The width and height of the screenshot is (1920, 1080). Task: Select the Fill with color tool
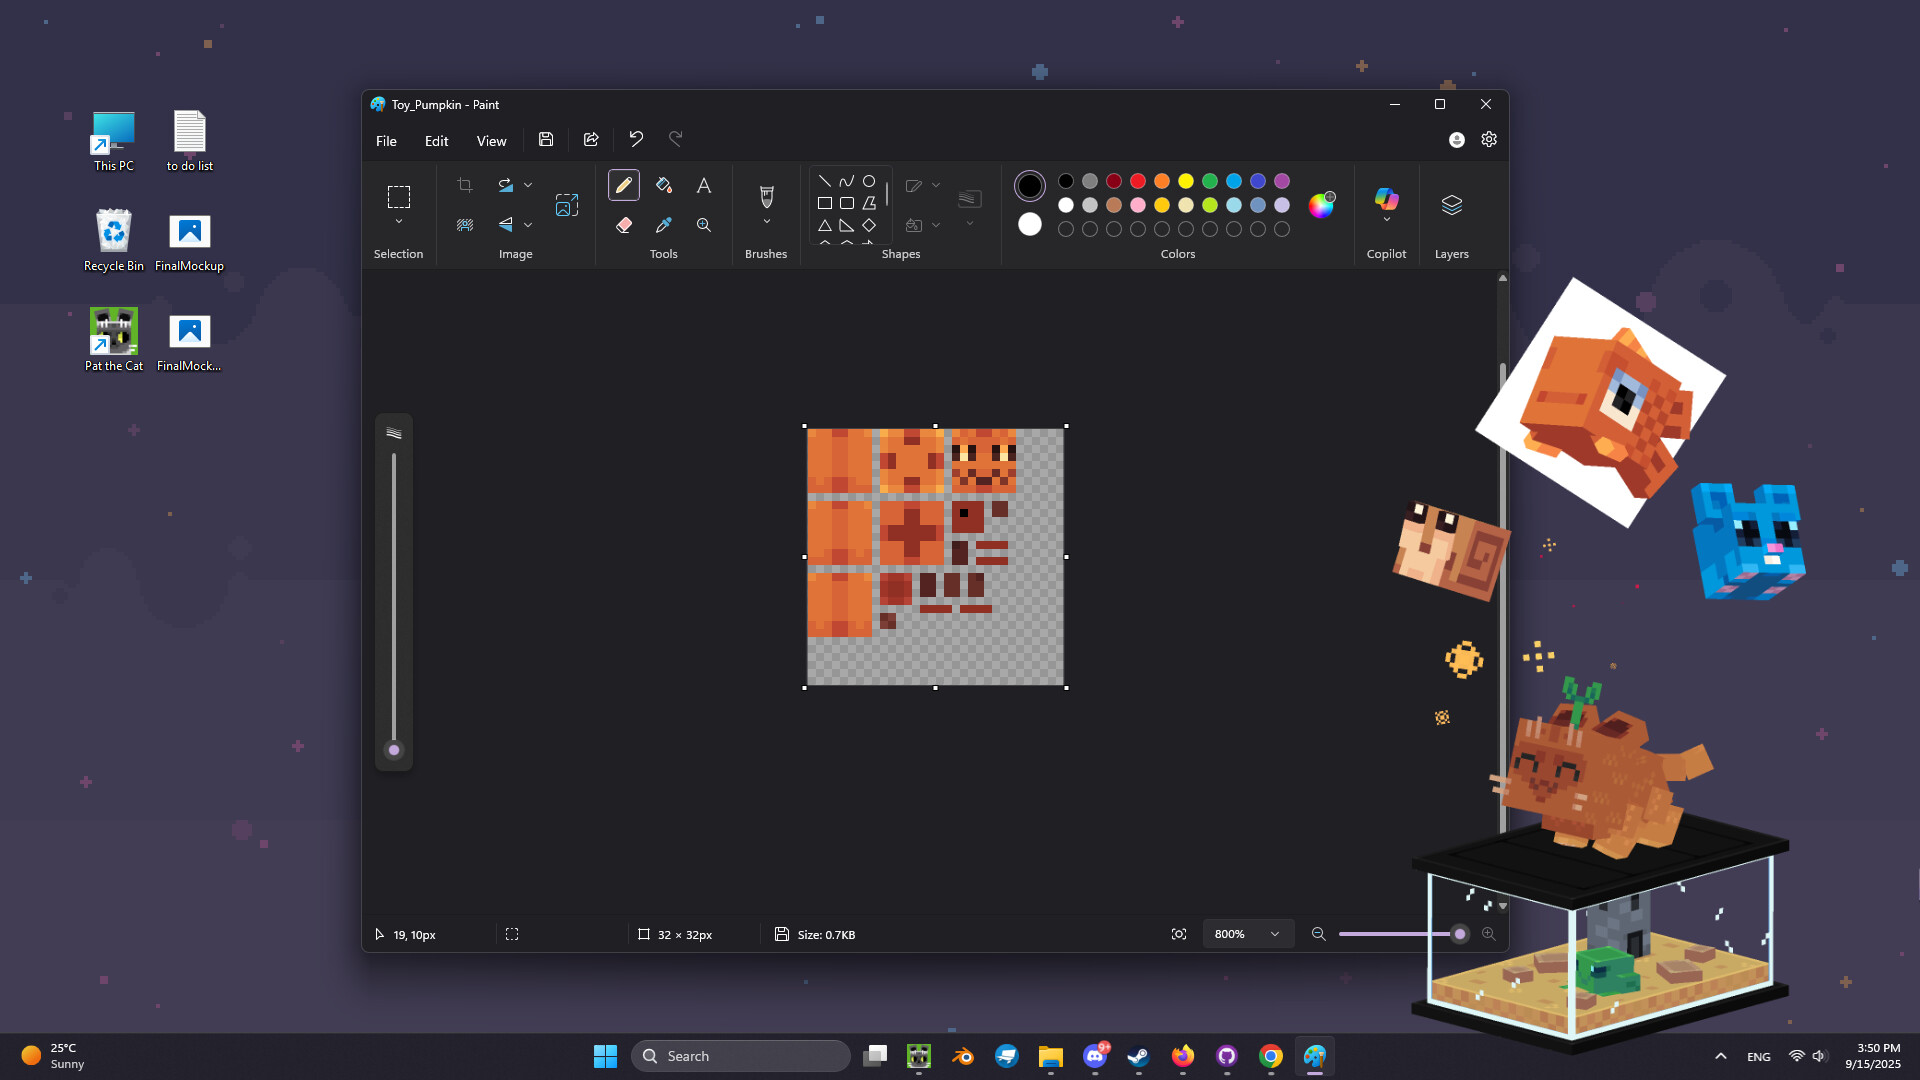(663, 185)
